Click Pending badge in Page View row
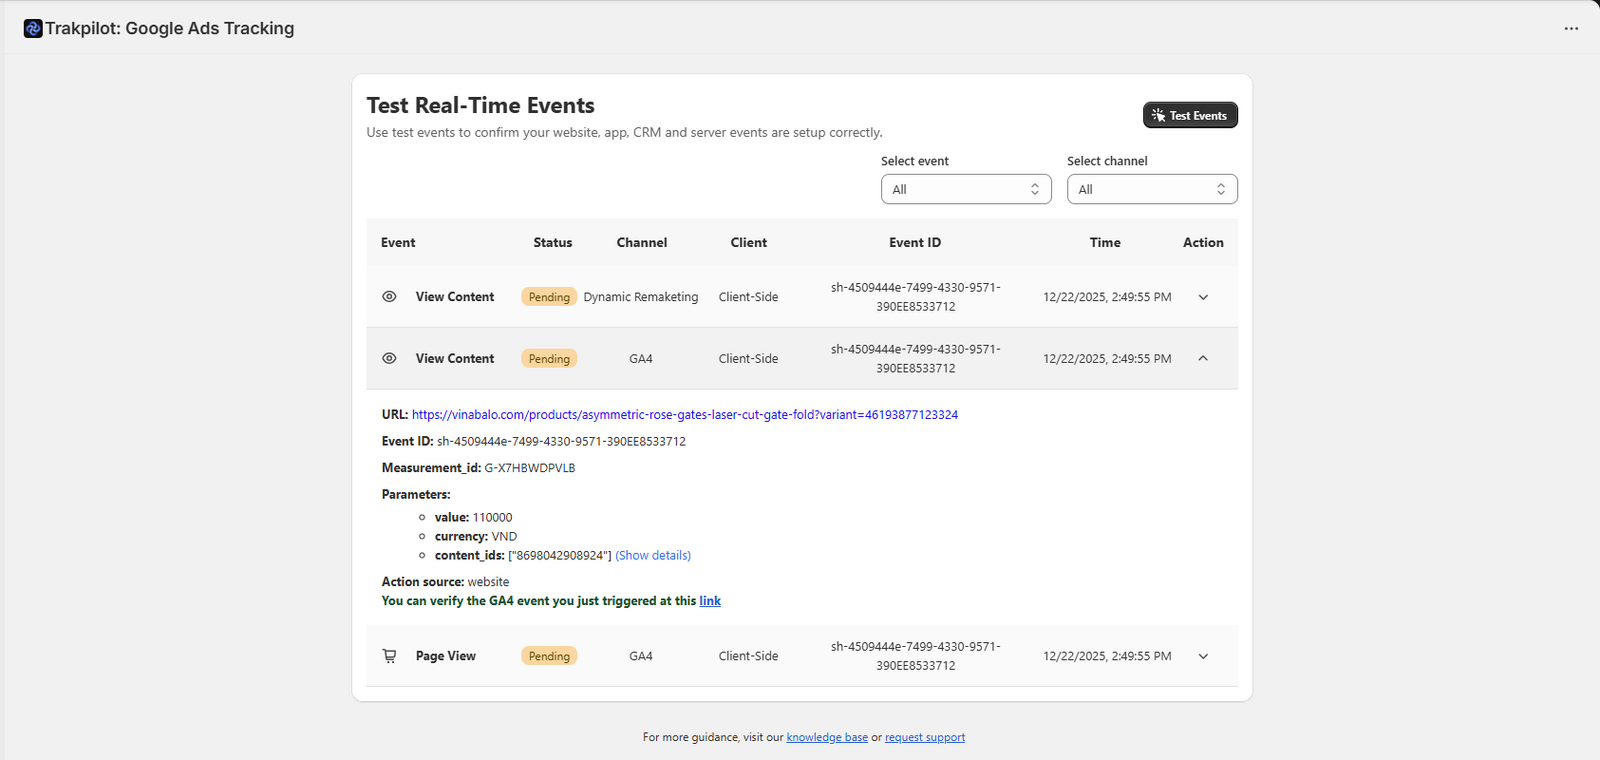Image resolution: width=1600 pixels, height=760 pixels. pos(549,656)
